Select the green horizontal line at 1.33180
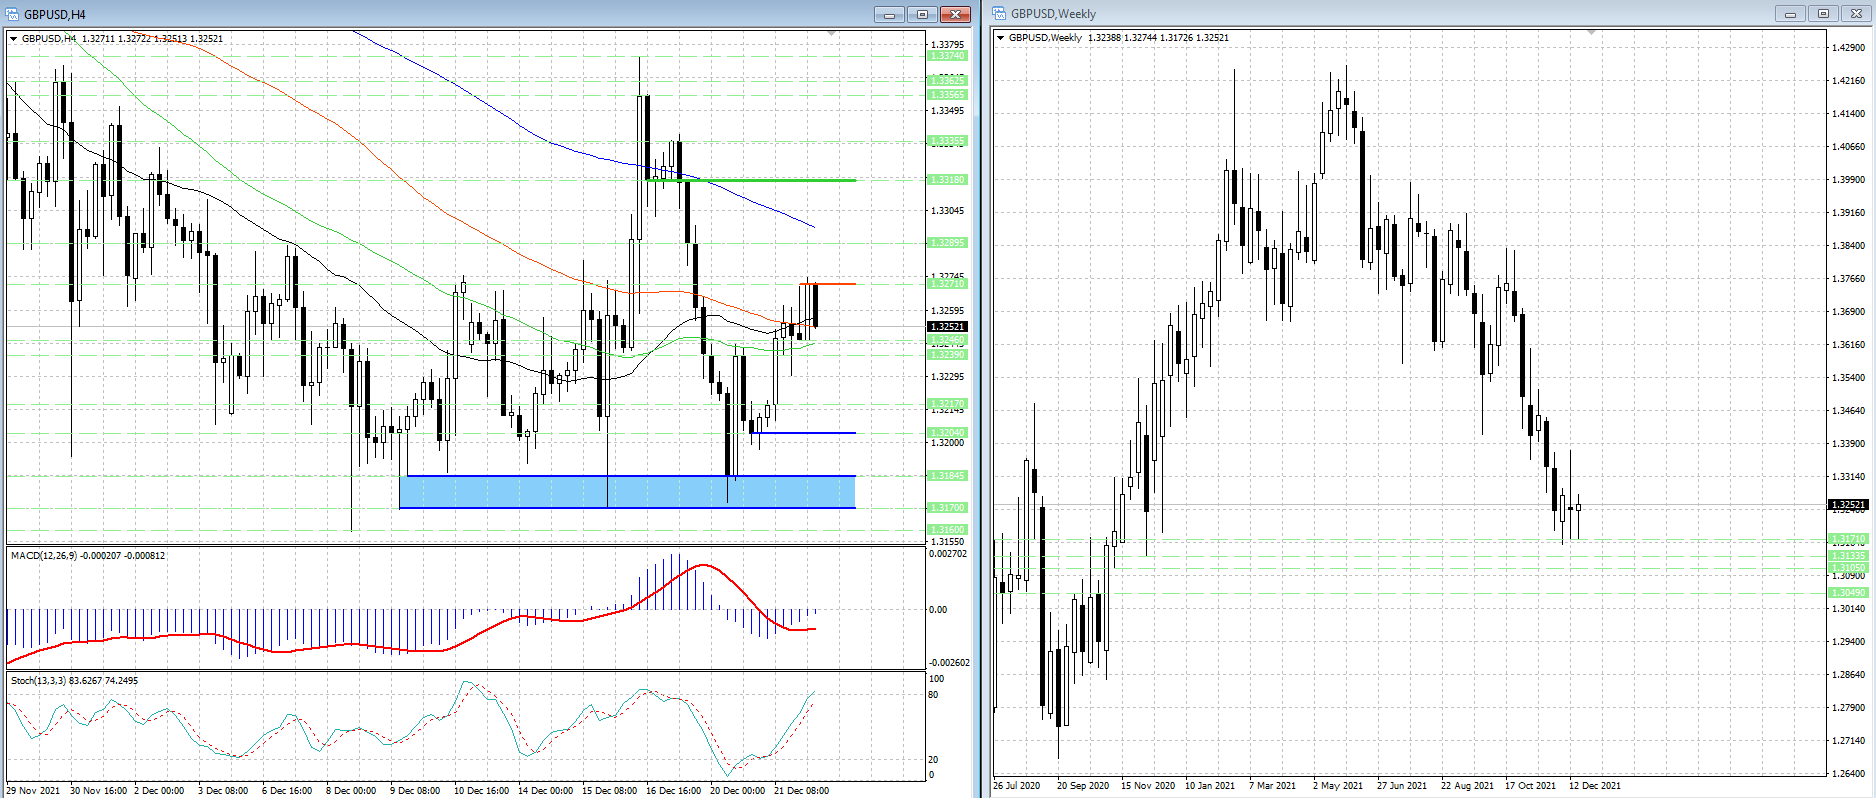1876x798 pixels. [x=752, y=180]
